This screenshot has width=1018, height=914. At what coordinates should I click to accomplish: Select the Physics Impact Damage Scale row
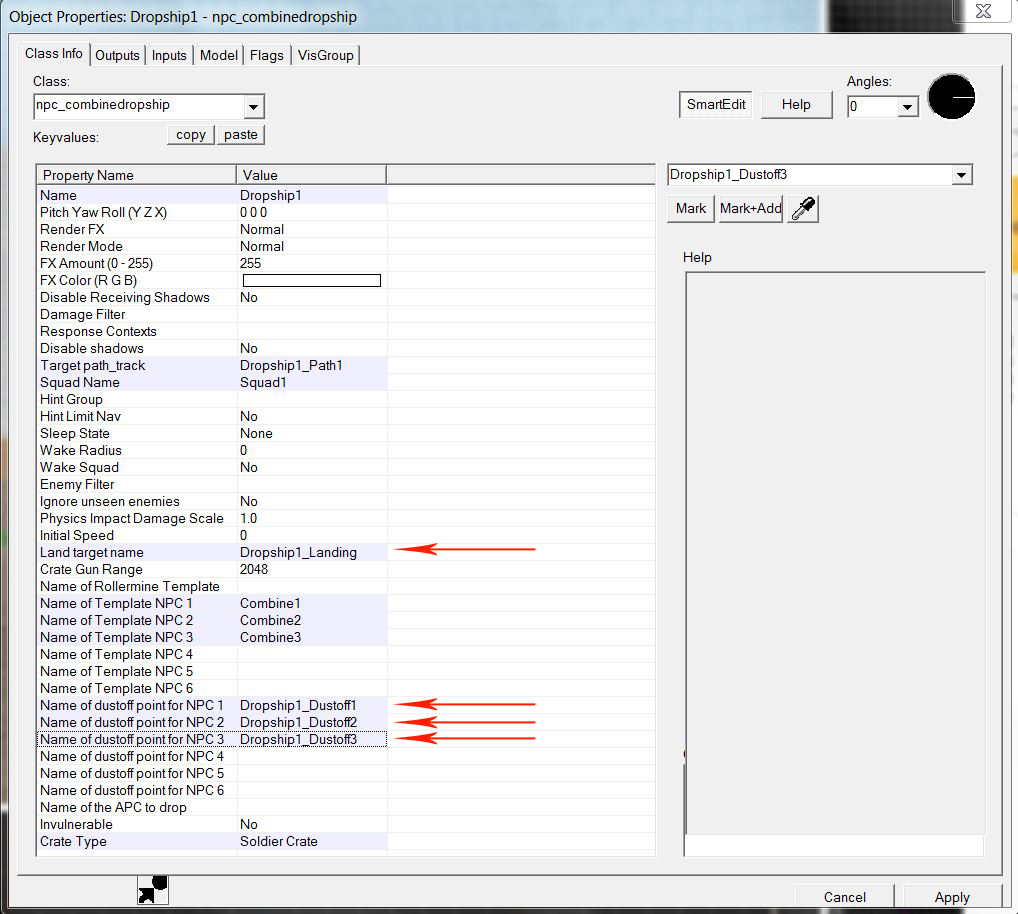[x=212, y=518]
